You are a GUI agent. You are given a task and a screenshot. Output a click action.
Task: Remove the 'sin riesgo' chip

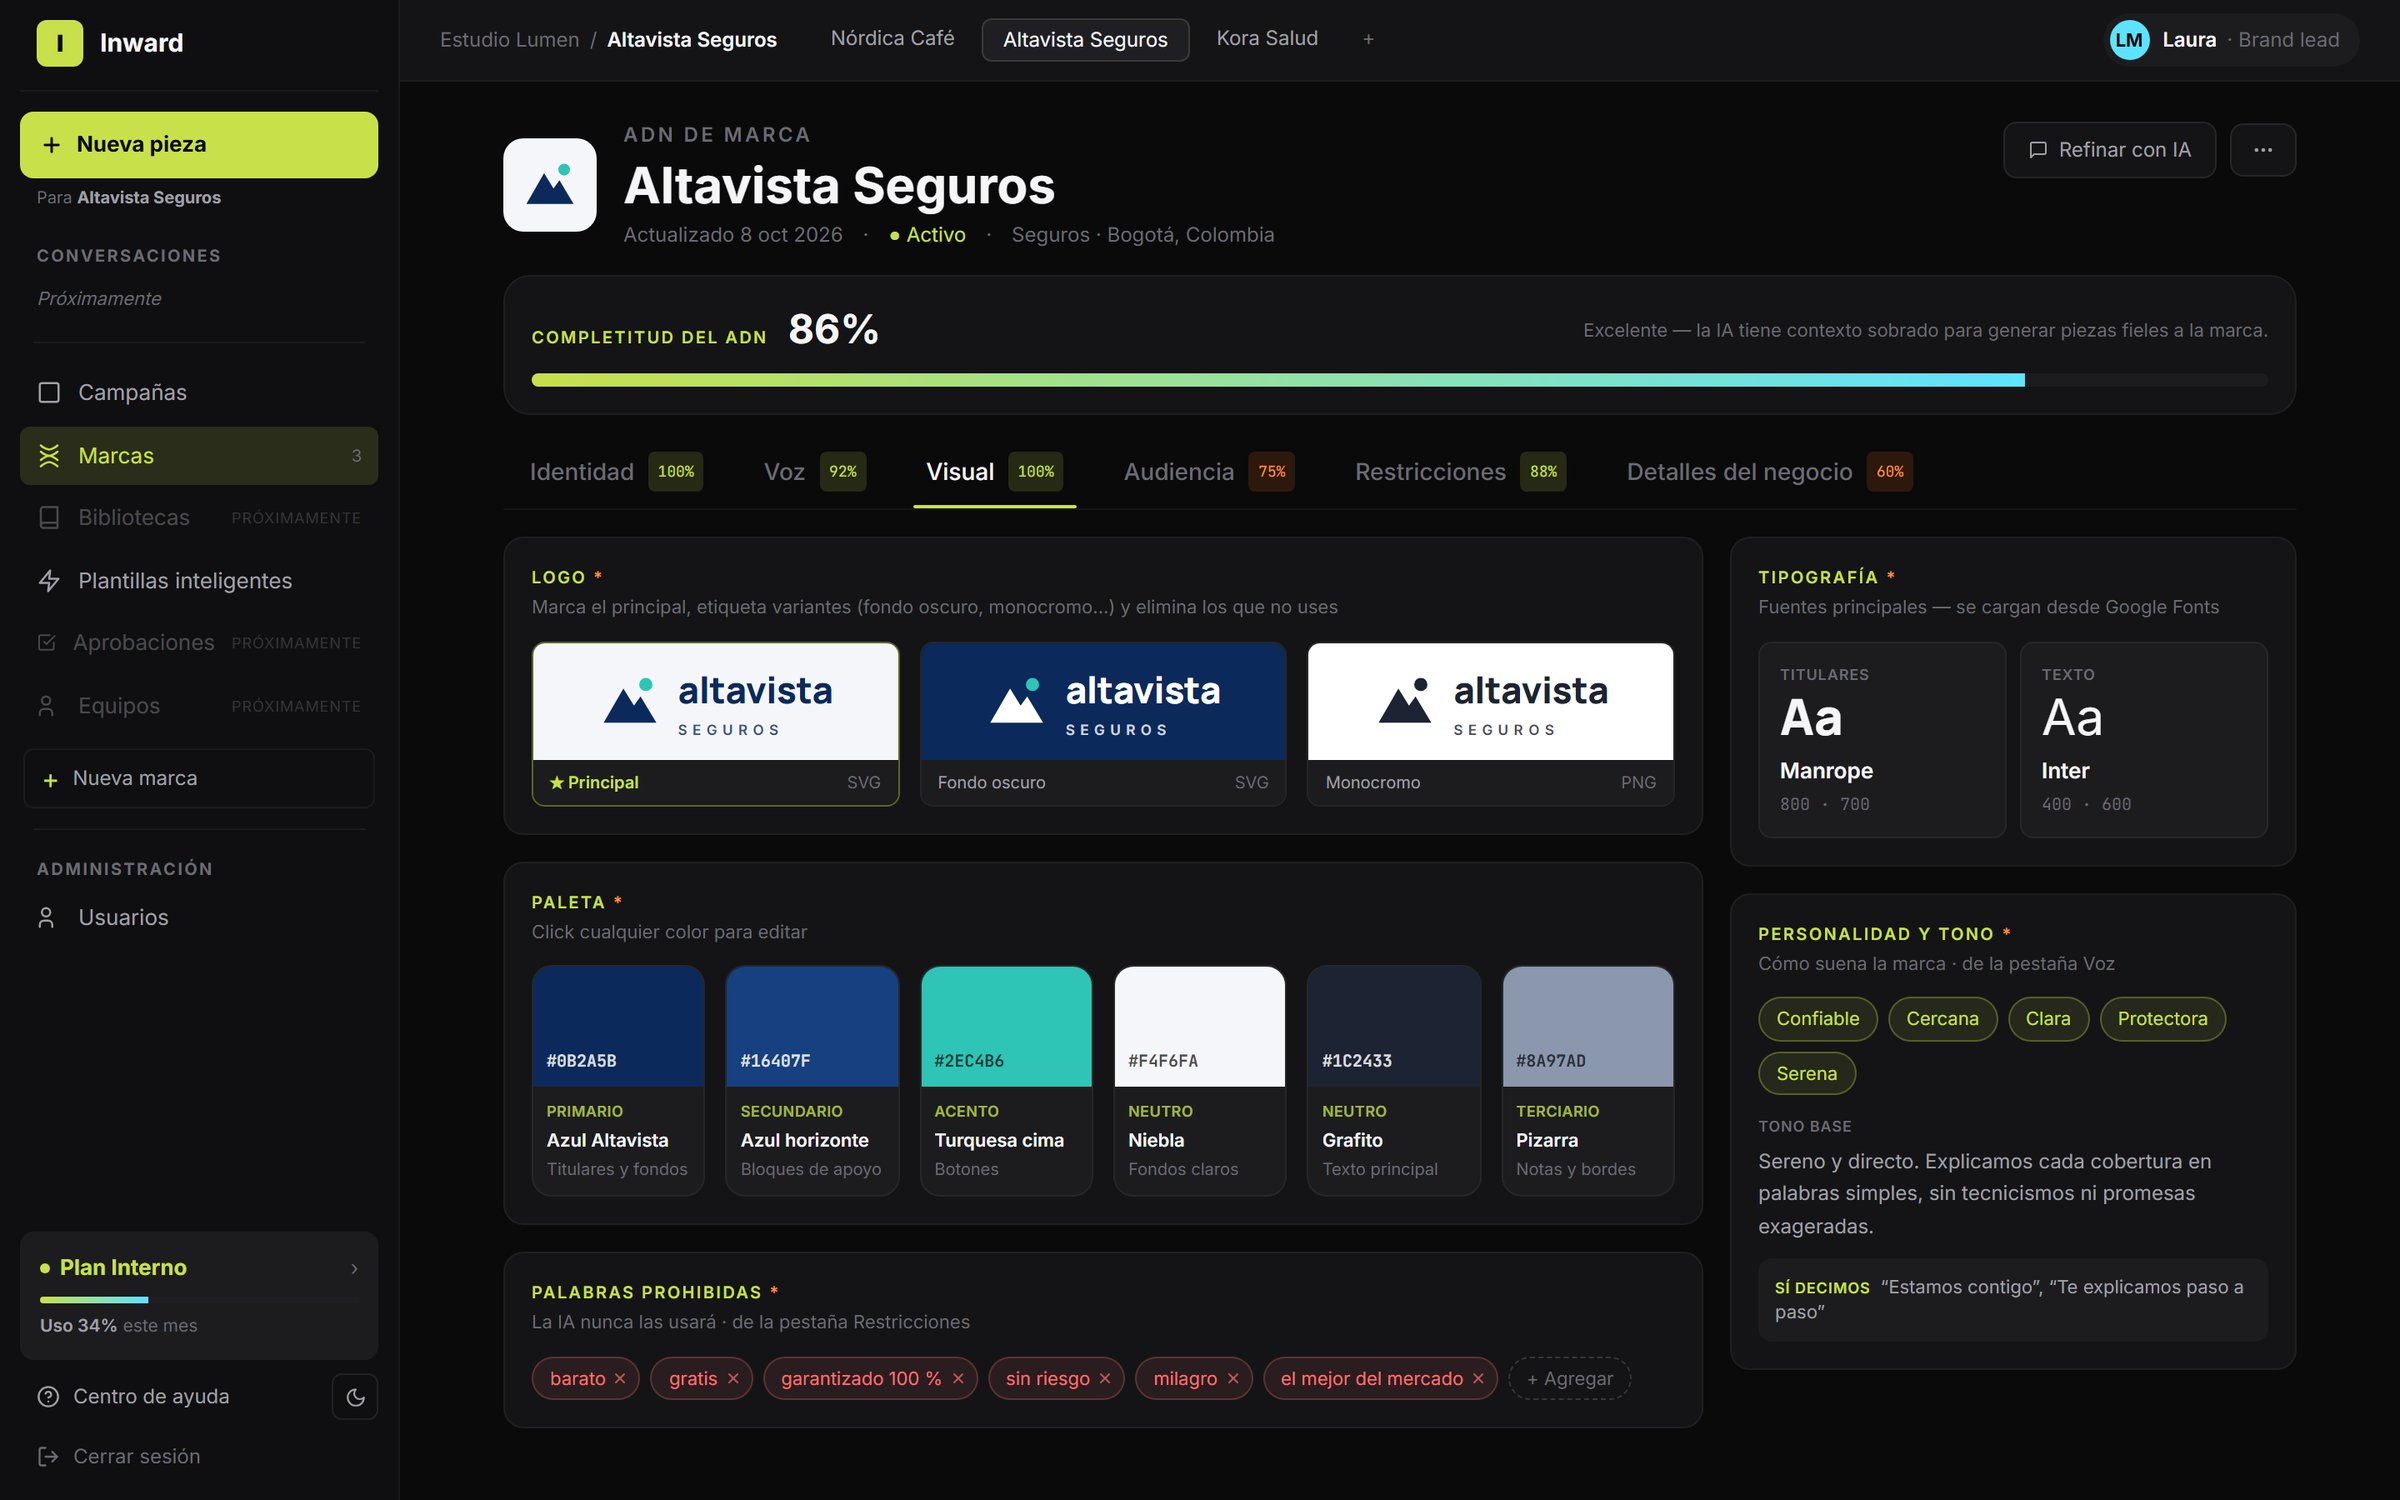[x=1105, y=1379]
